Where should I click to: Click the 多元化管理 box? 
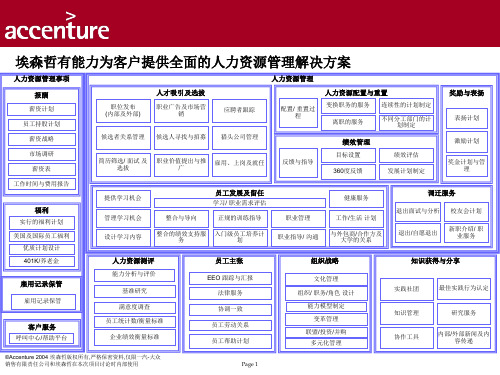[326, 343]
